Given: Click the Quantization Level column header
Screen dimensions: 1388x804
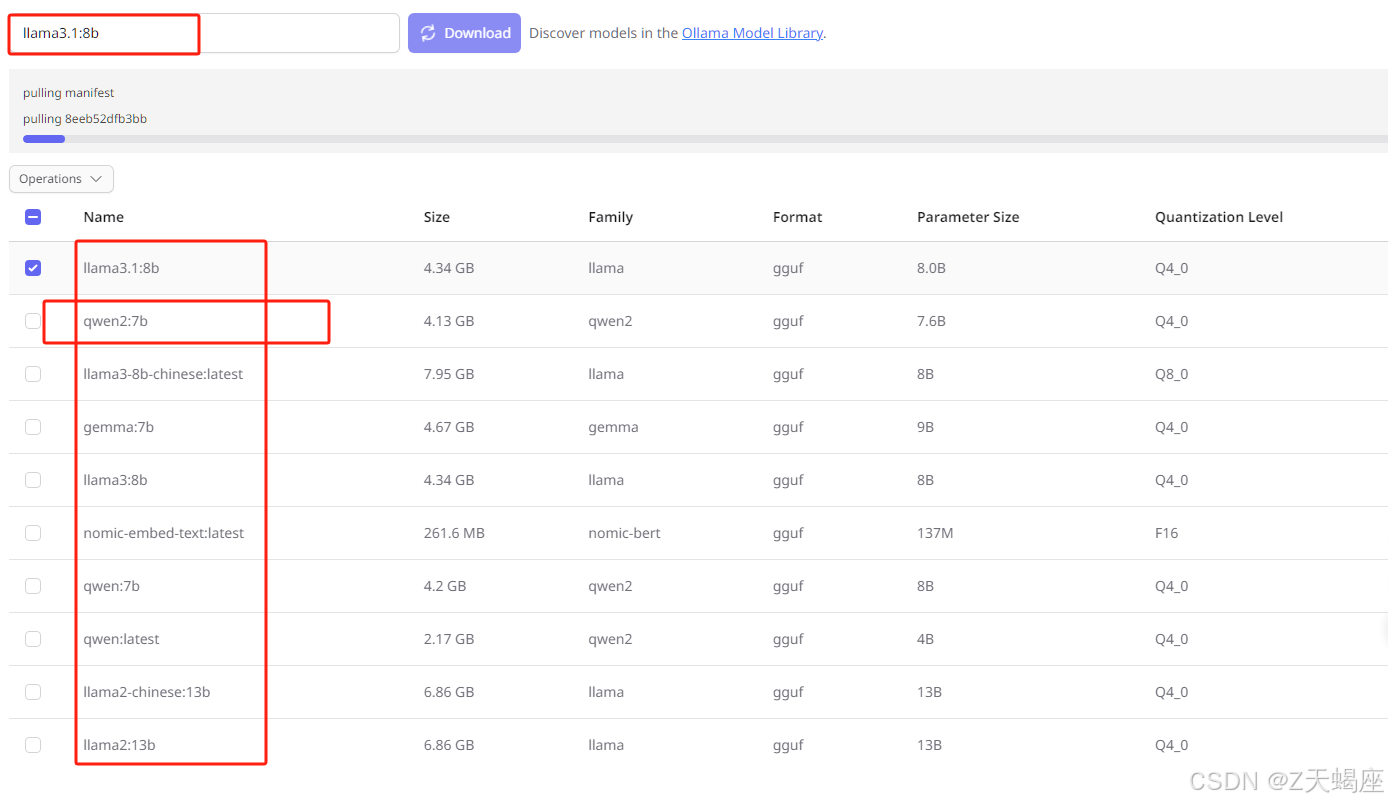Looking at the screenshot, I should pyautogui.click(x=1219, y=217).
